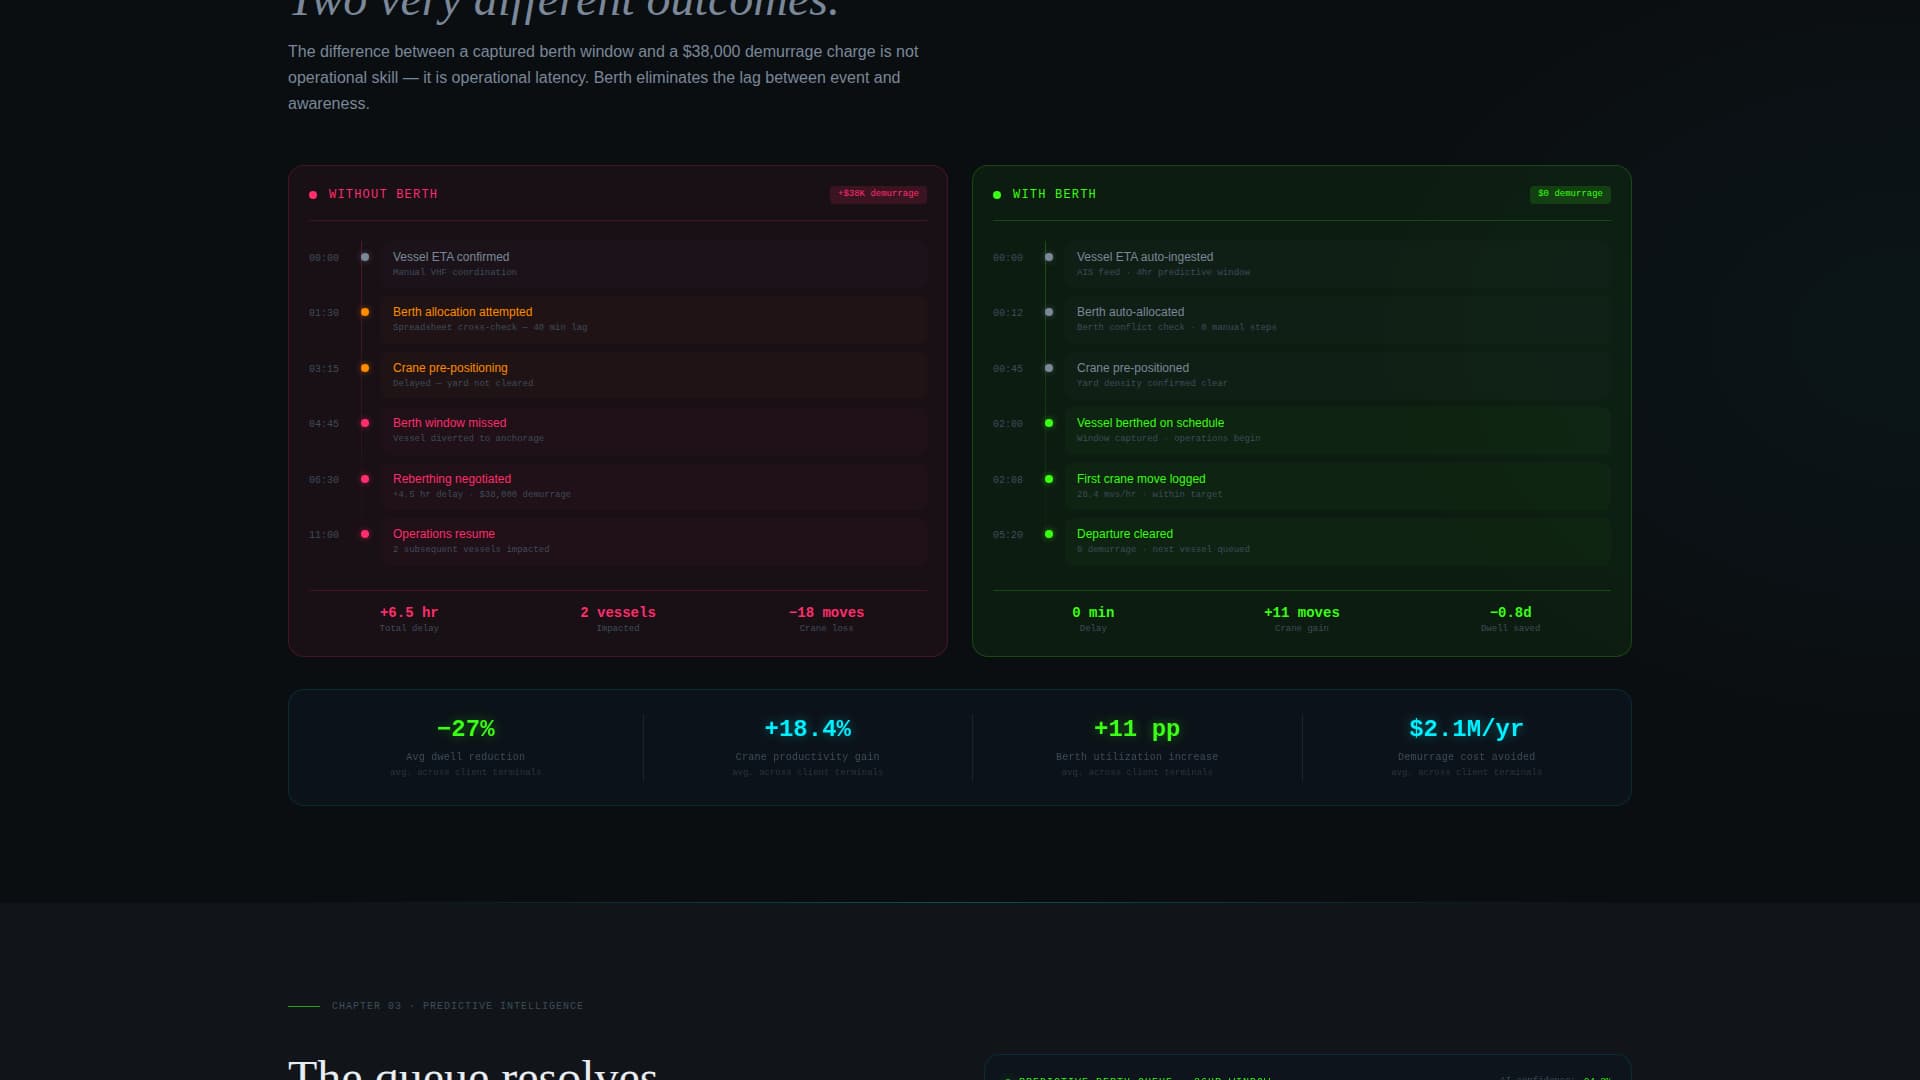Viewport: 1920px width, 1080px height.
Task: Click the +6.5 hr total delay stat
Action: point(409,612)
